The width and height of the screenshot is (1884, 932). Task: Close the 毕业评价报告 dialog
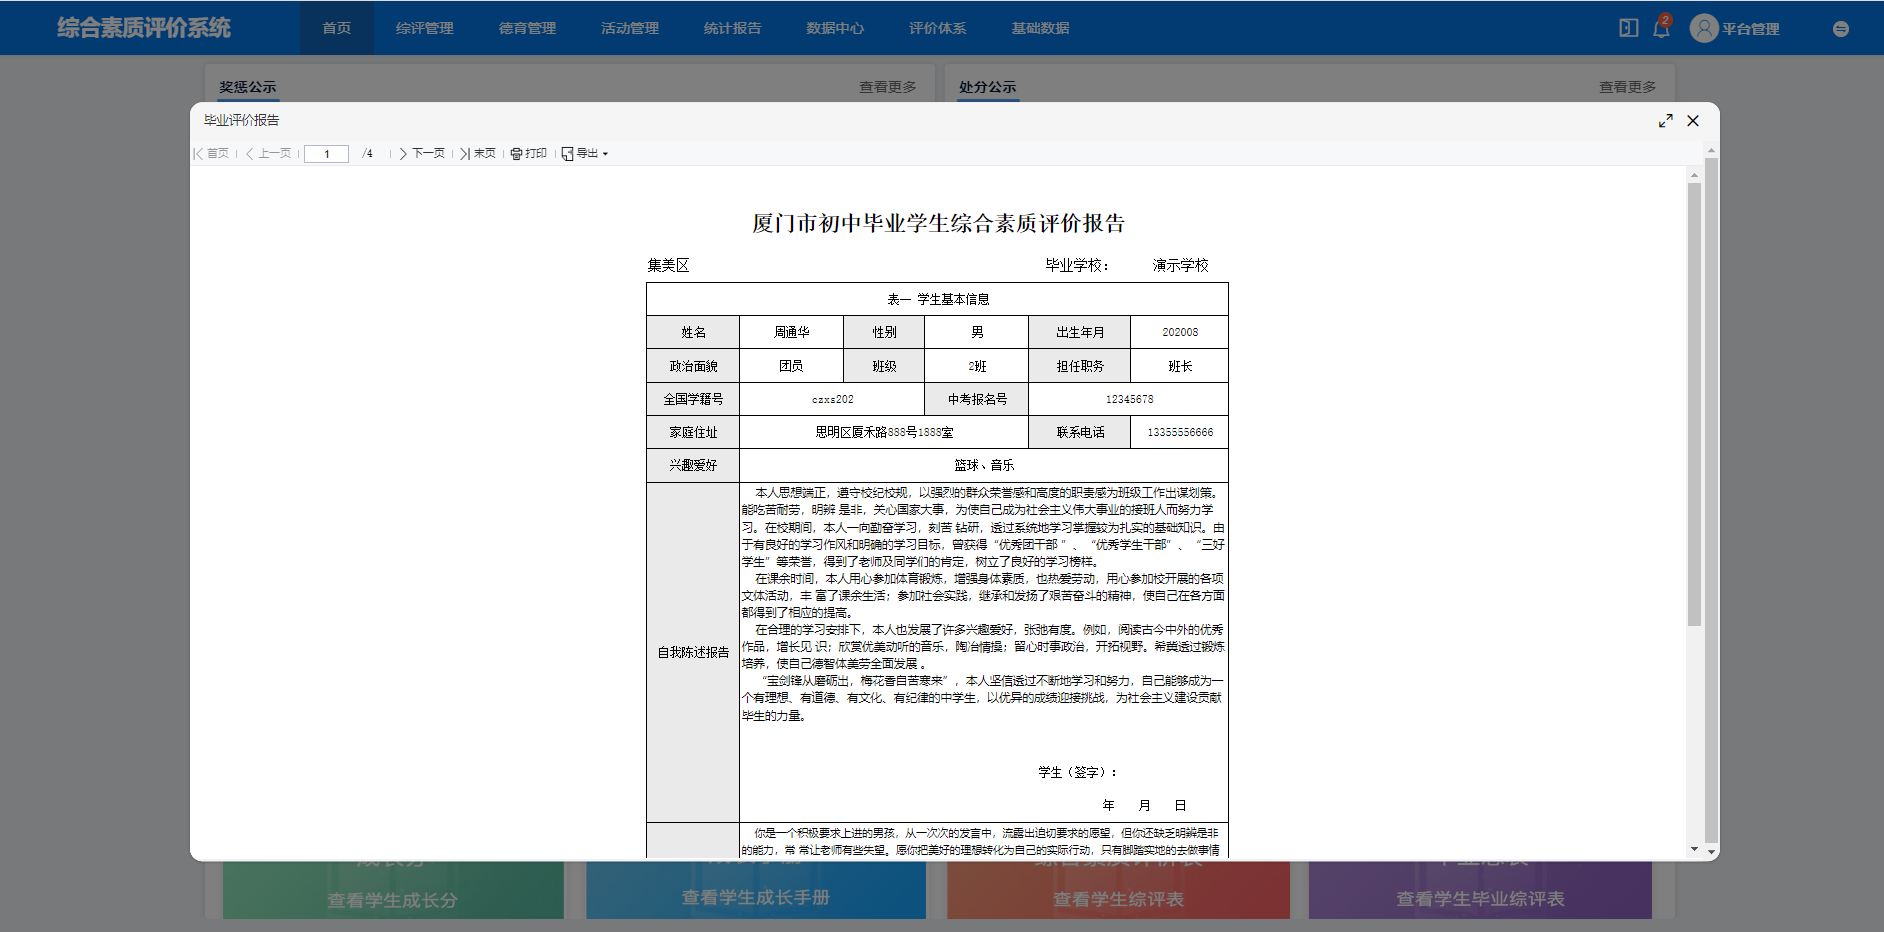(x=1693, y=121)
